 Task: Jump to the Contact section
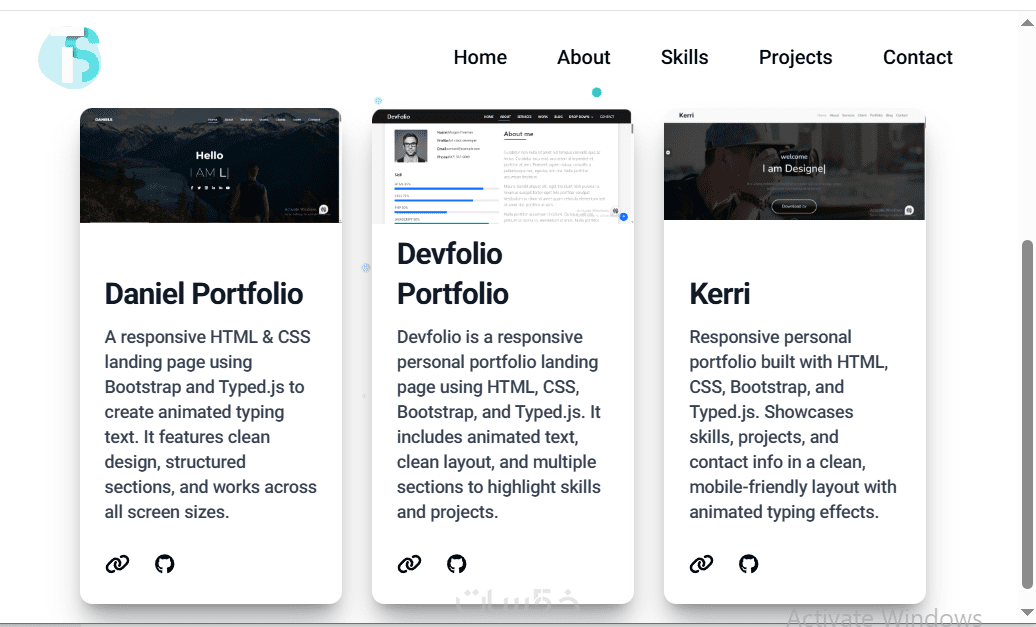tap(917, 57)
